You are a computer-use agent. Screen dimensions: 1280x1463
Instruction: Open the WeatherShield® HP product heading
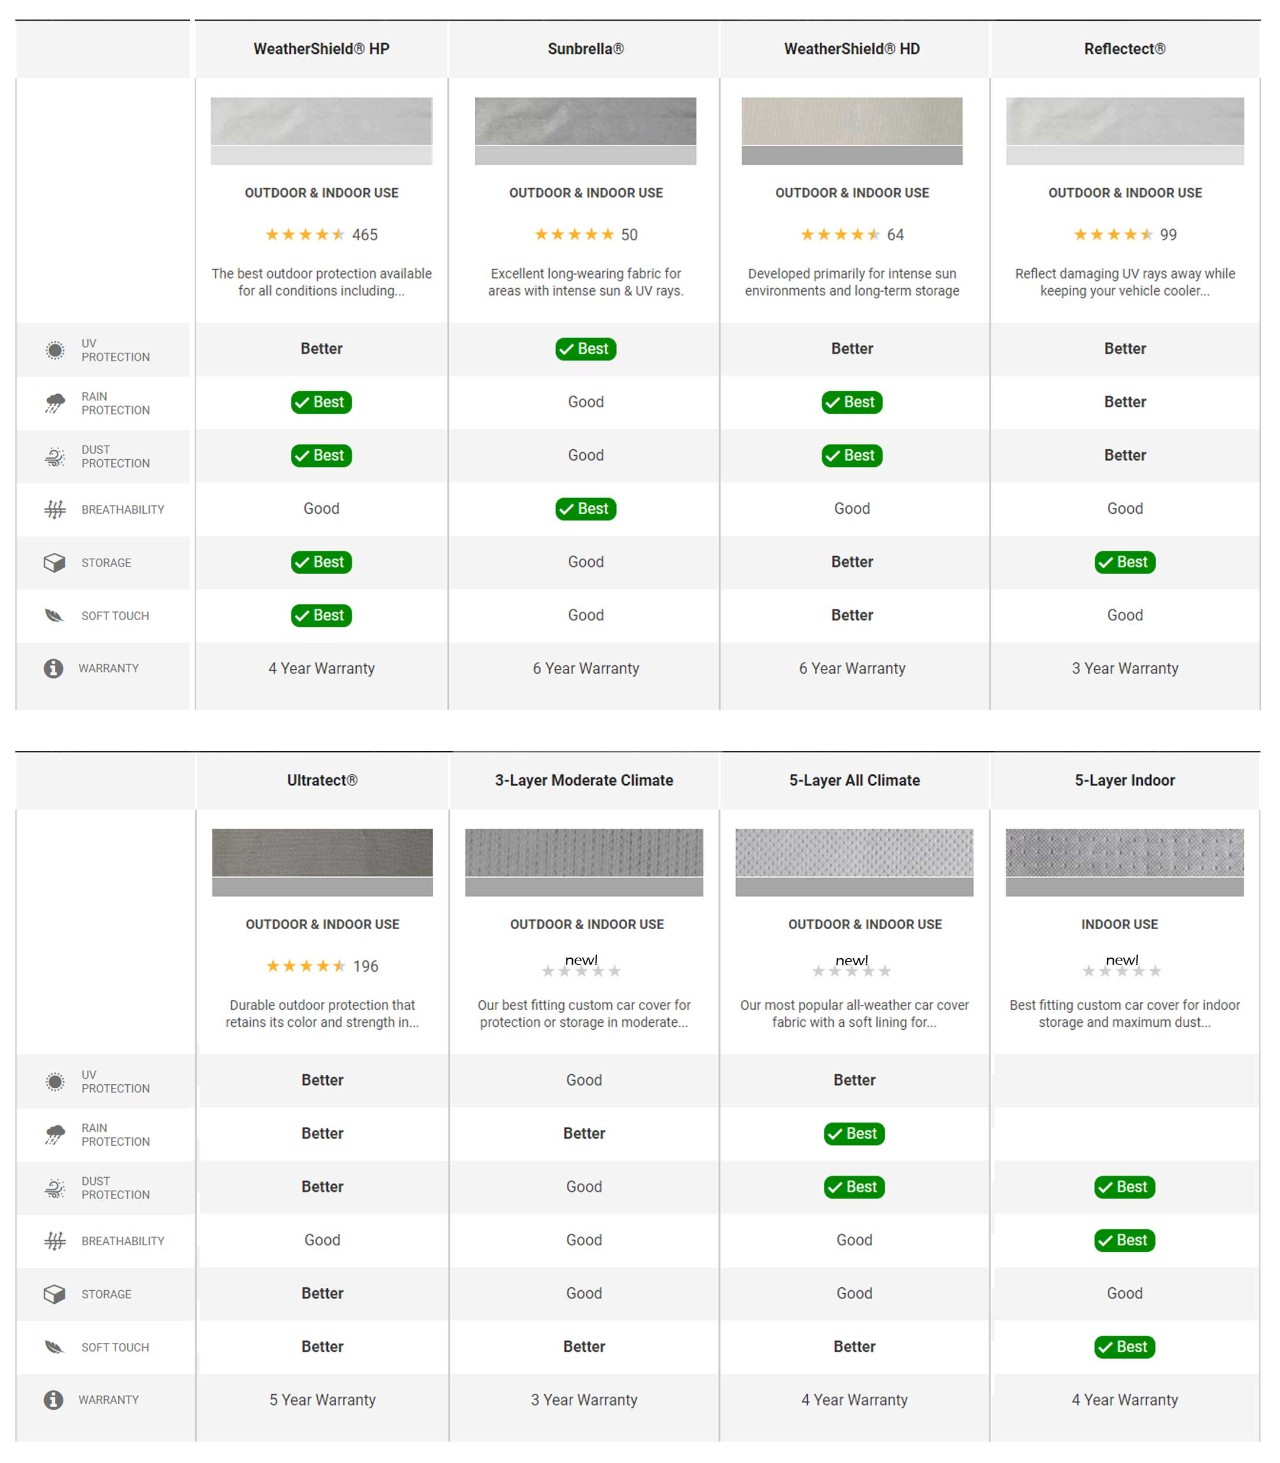[322, 49]
